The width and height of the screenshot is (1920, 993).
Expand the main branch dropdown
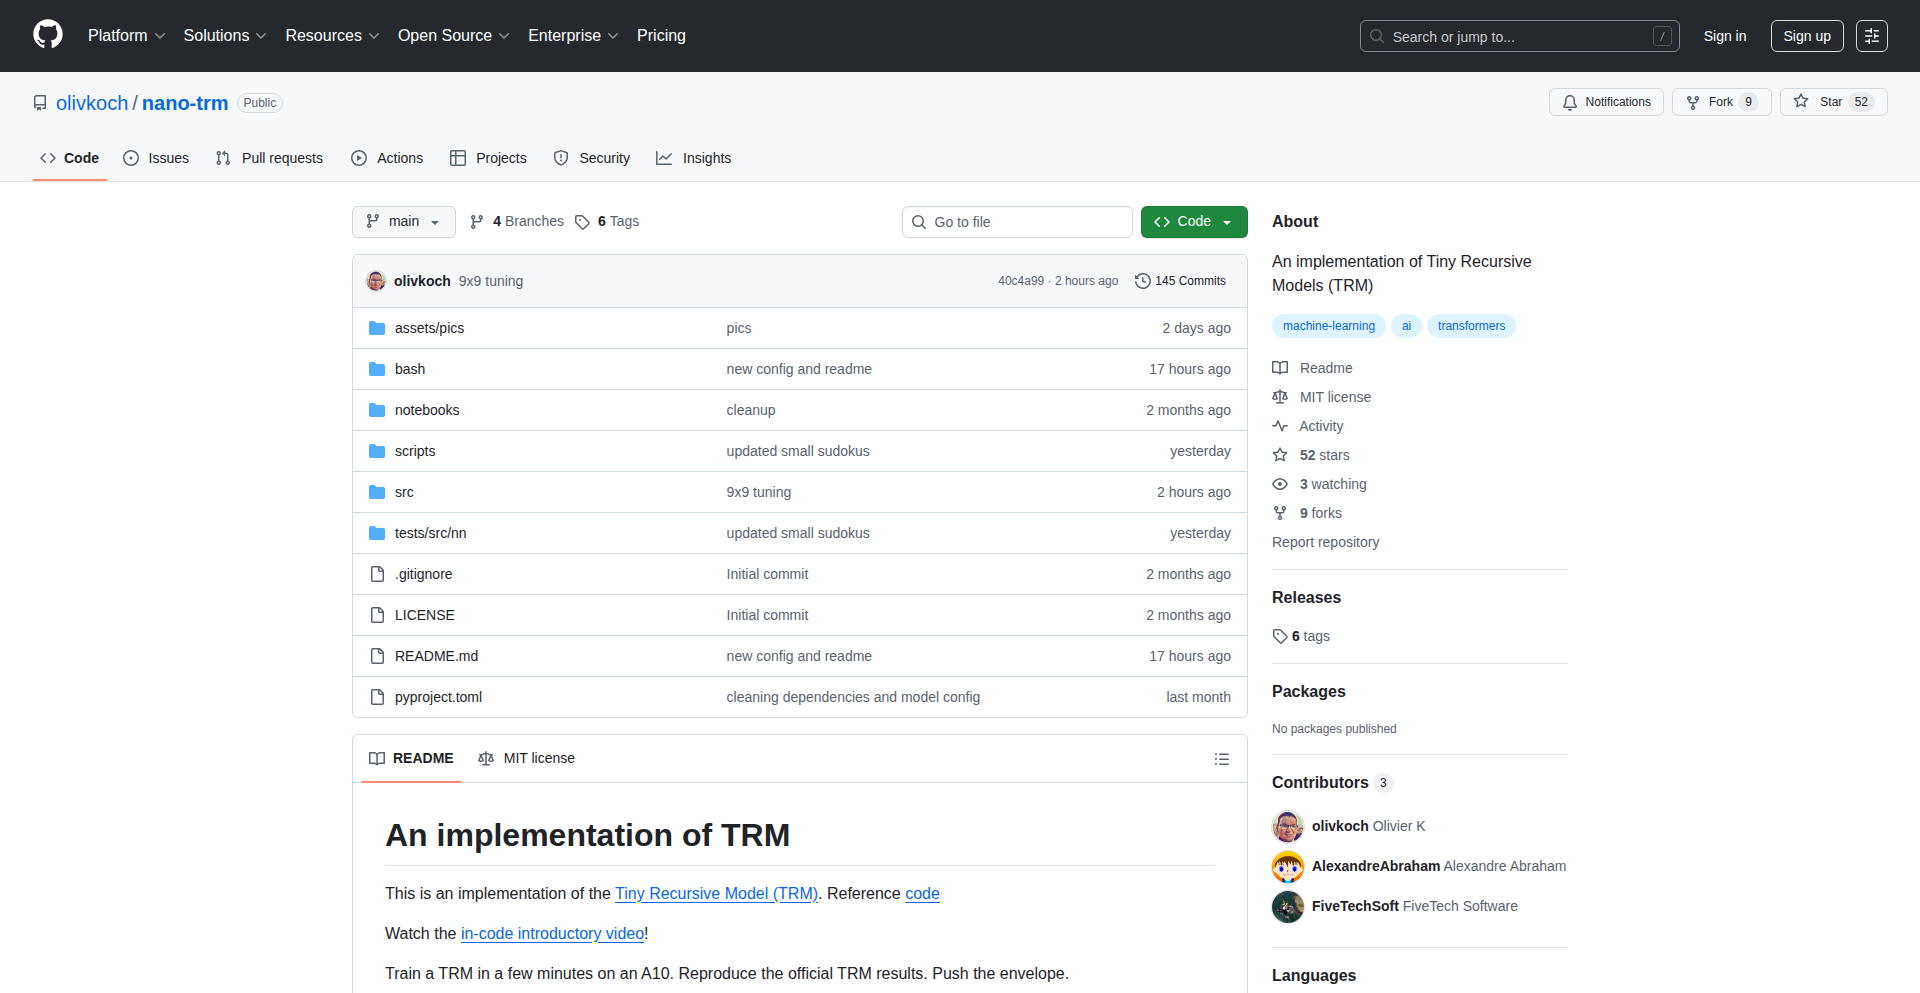point(403,222)
